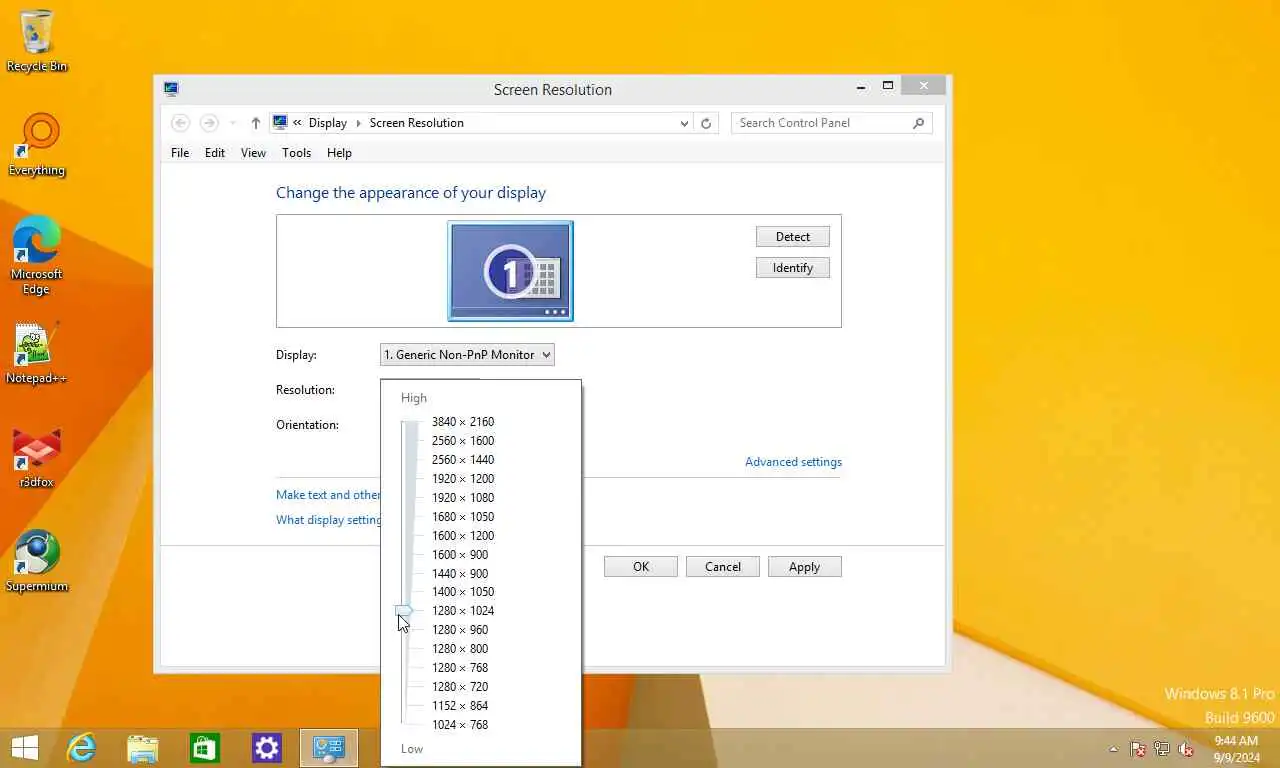Choose 1600 × 900 resolution
Image resolution: width=1280 pixels, height=768 pixels.
click(x=460, y=555)
